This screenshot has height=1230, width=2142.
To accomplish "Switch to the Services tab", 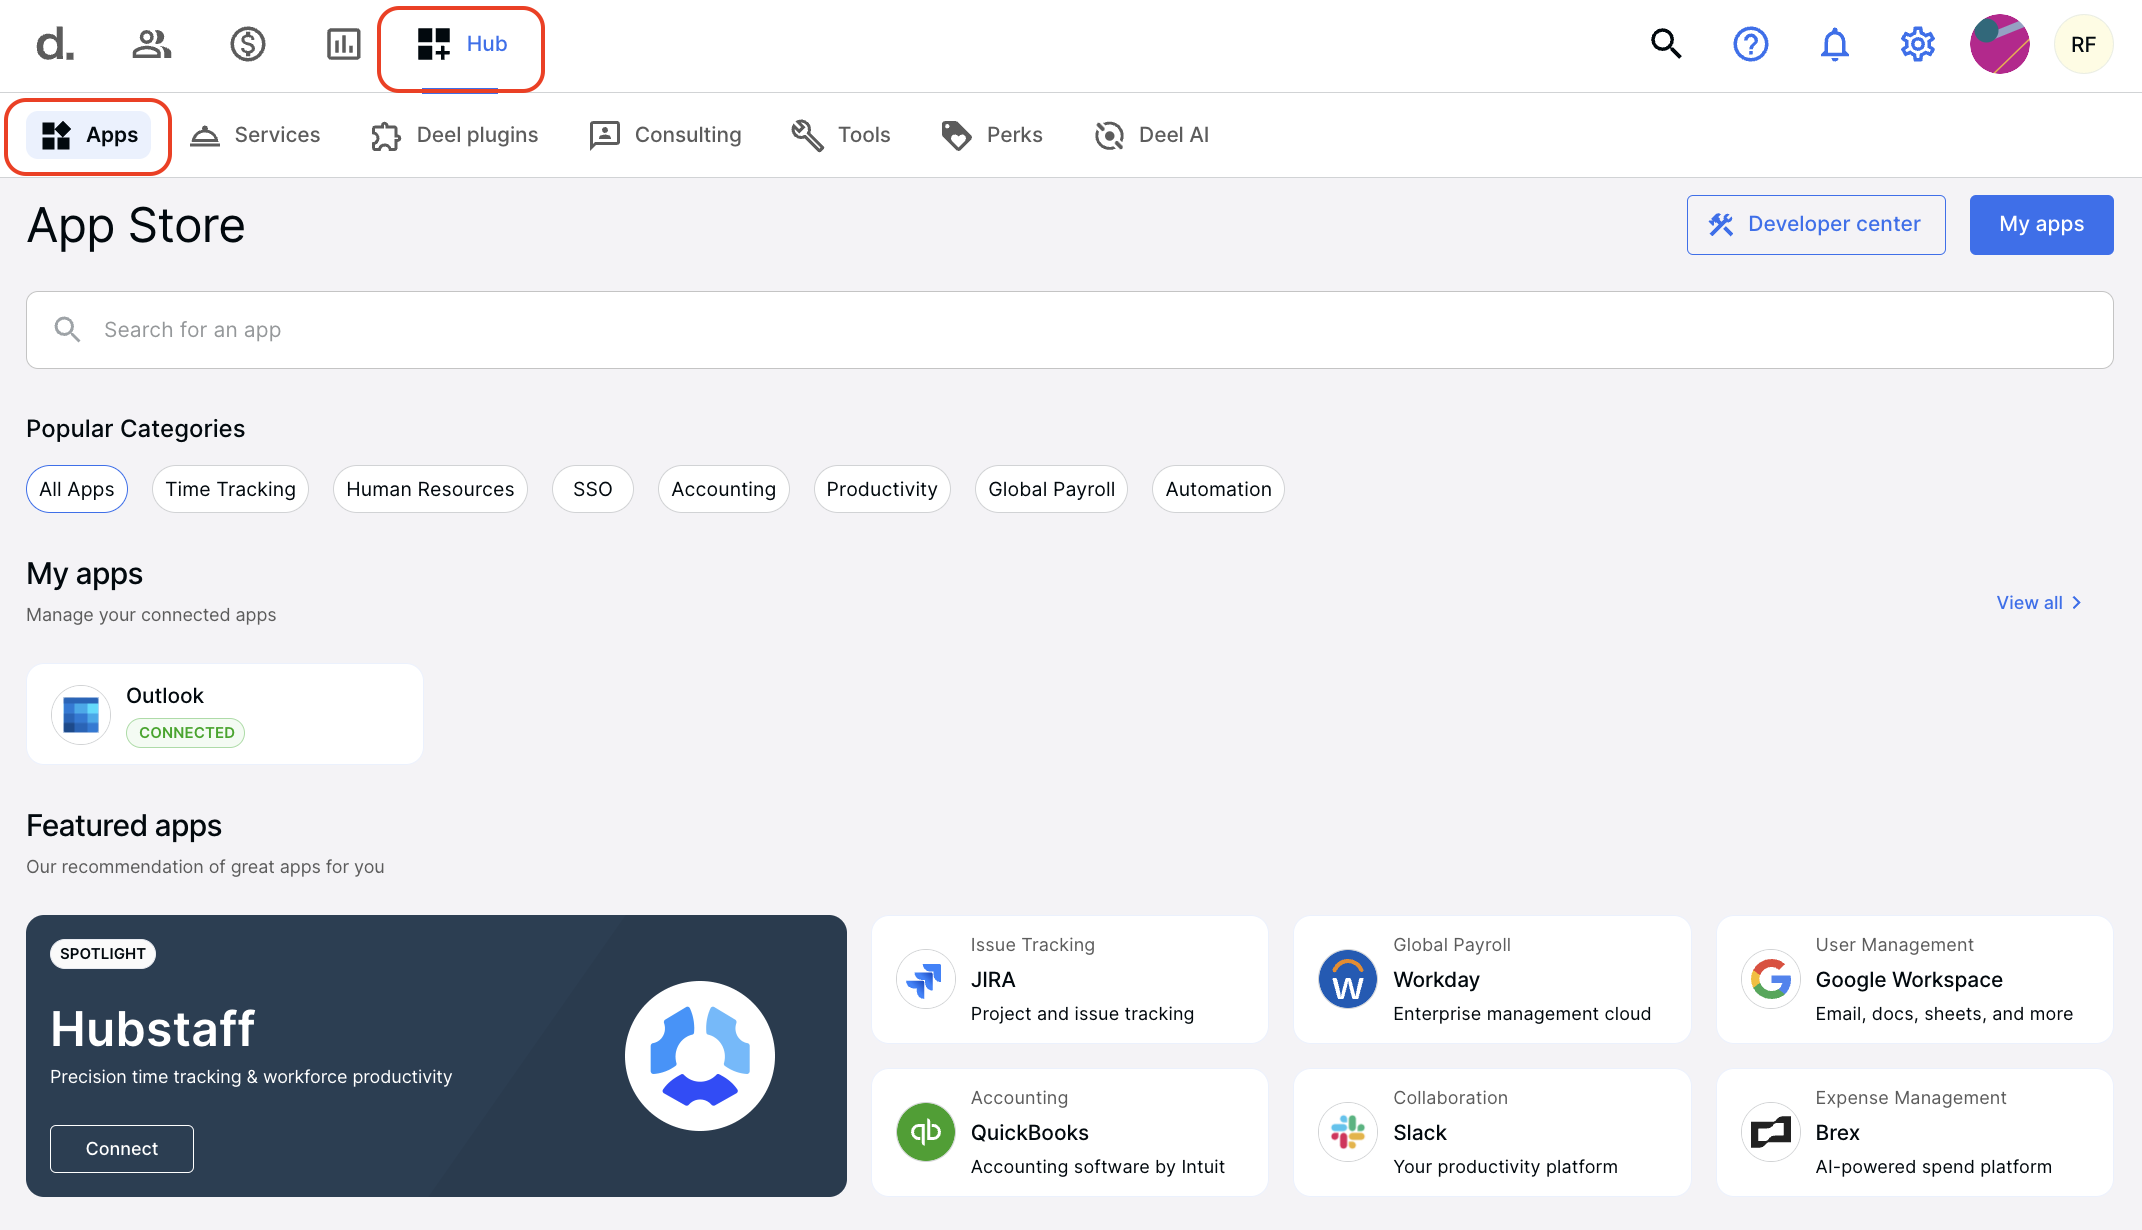I will pyautogui.click(x=255, y=135).
